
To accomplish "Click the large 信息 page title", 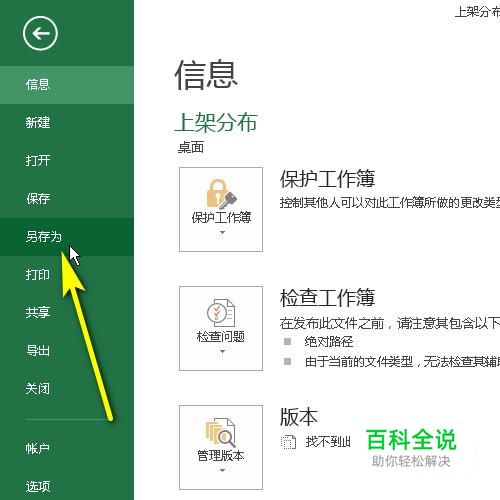I will click(206, 75).
